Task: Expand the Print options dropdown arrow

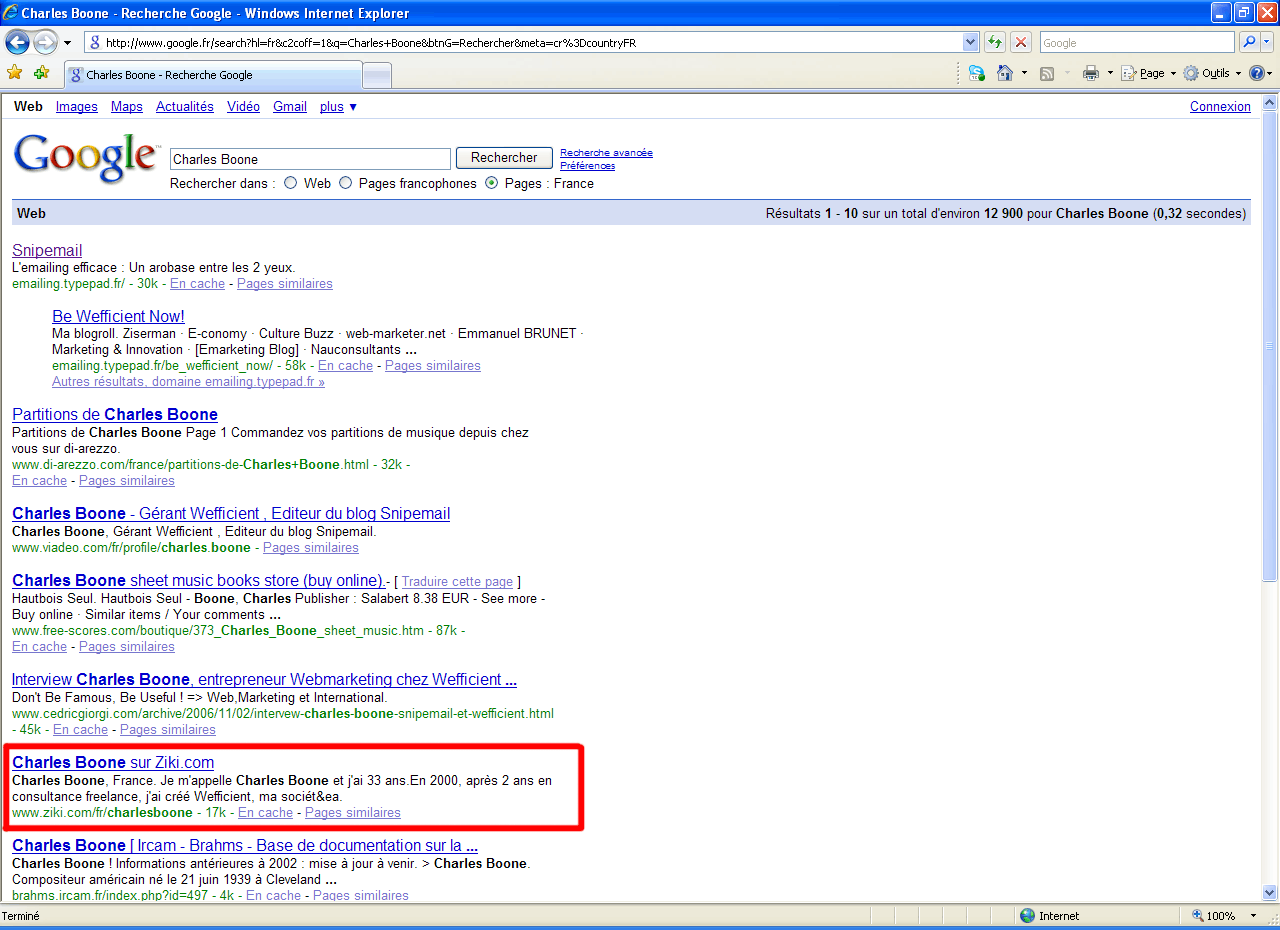Action: [1110, 73]
